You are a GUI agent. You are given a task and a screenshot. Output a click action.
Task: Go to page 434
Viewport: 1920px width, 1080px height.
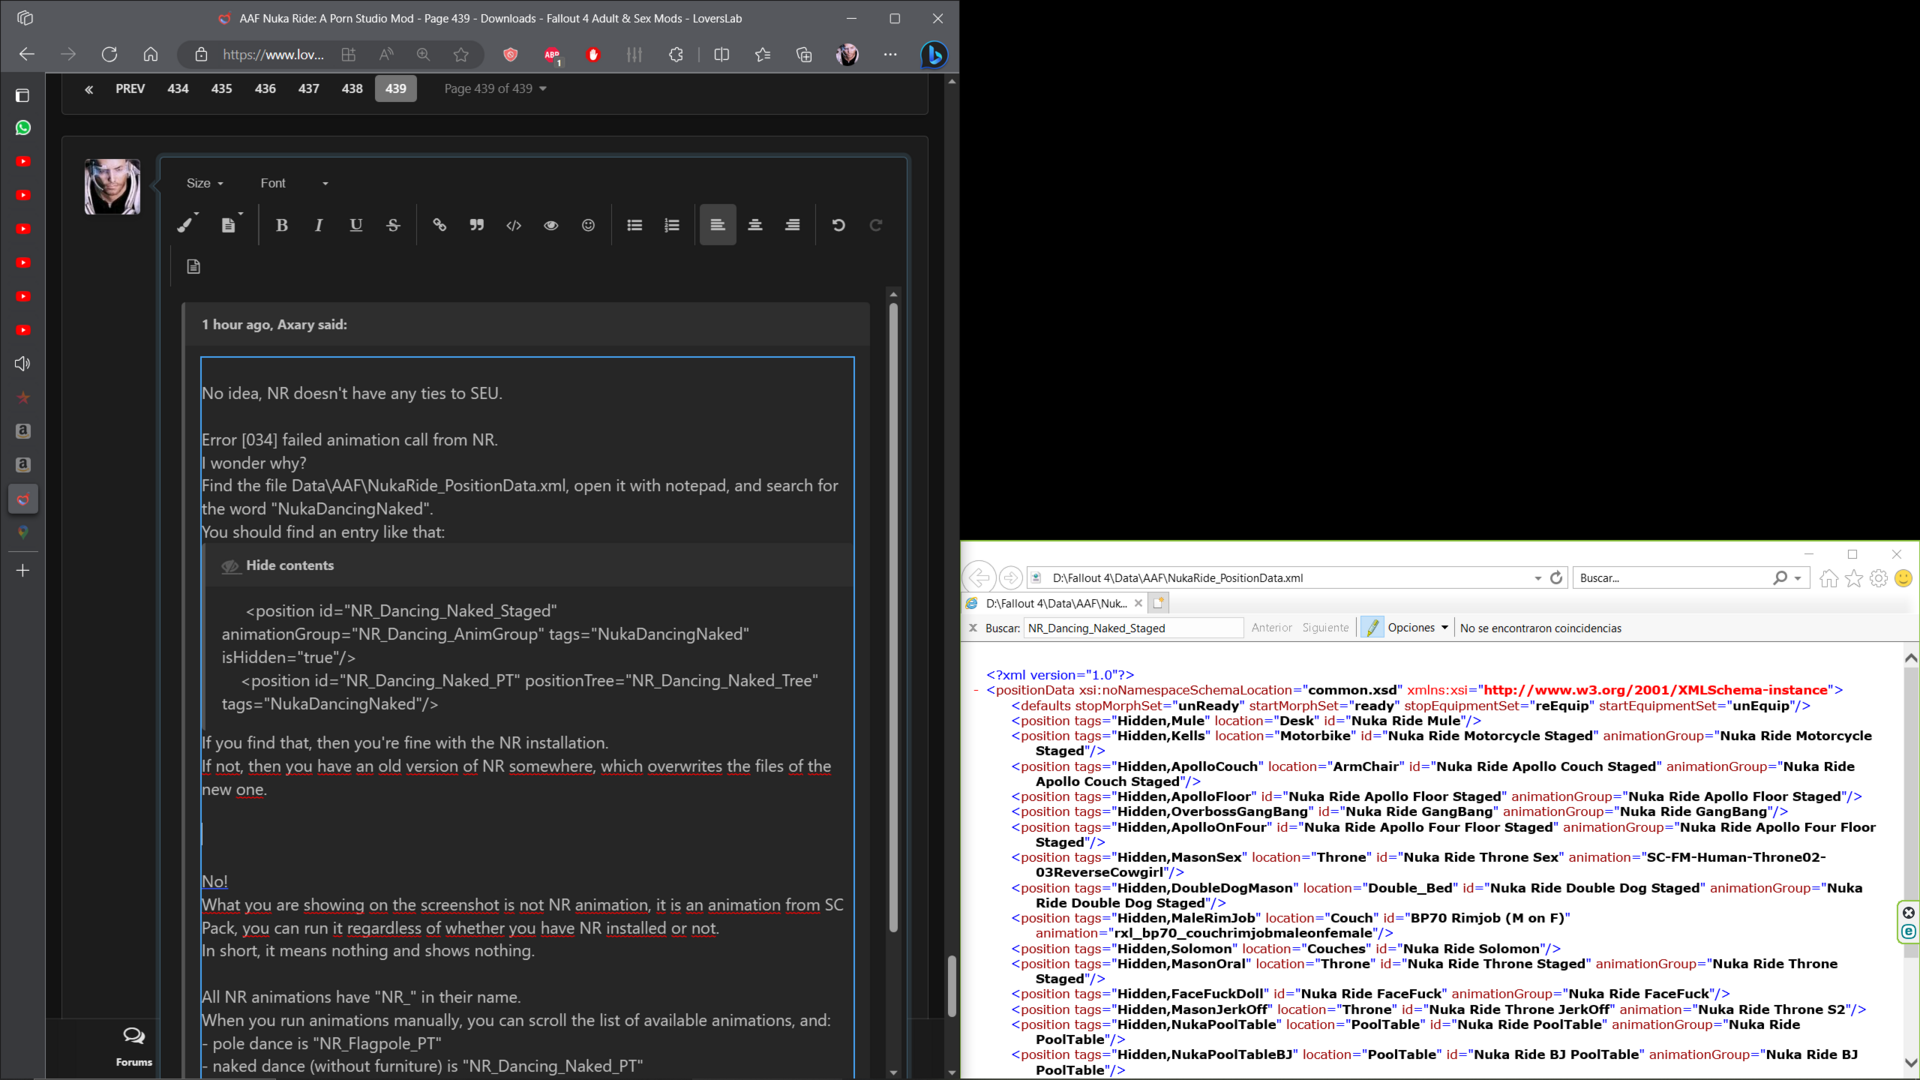(x=178, y=89)
